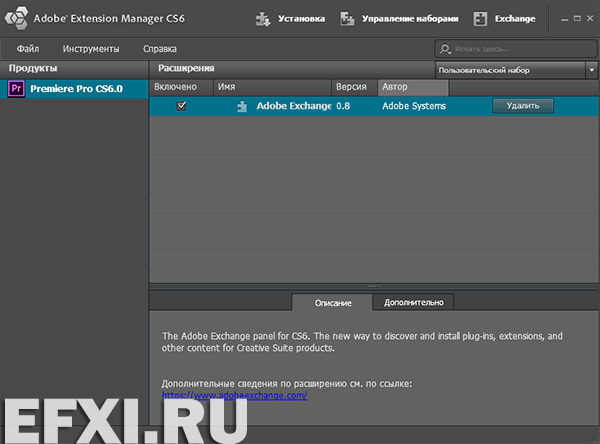Image resolution: width=600 pixels, height=444 pixels.
Task: Sort by the Версия column header
Action: pos(354,87)
